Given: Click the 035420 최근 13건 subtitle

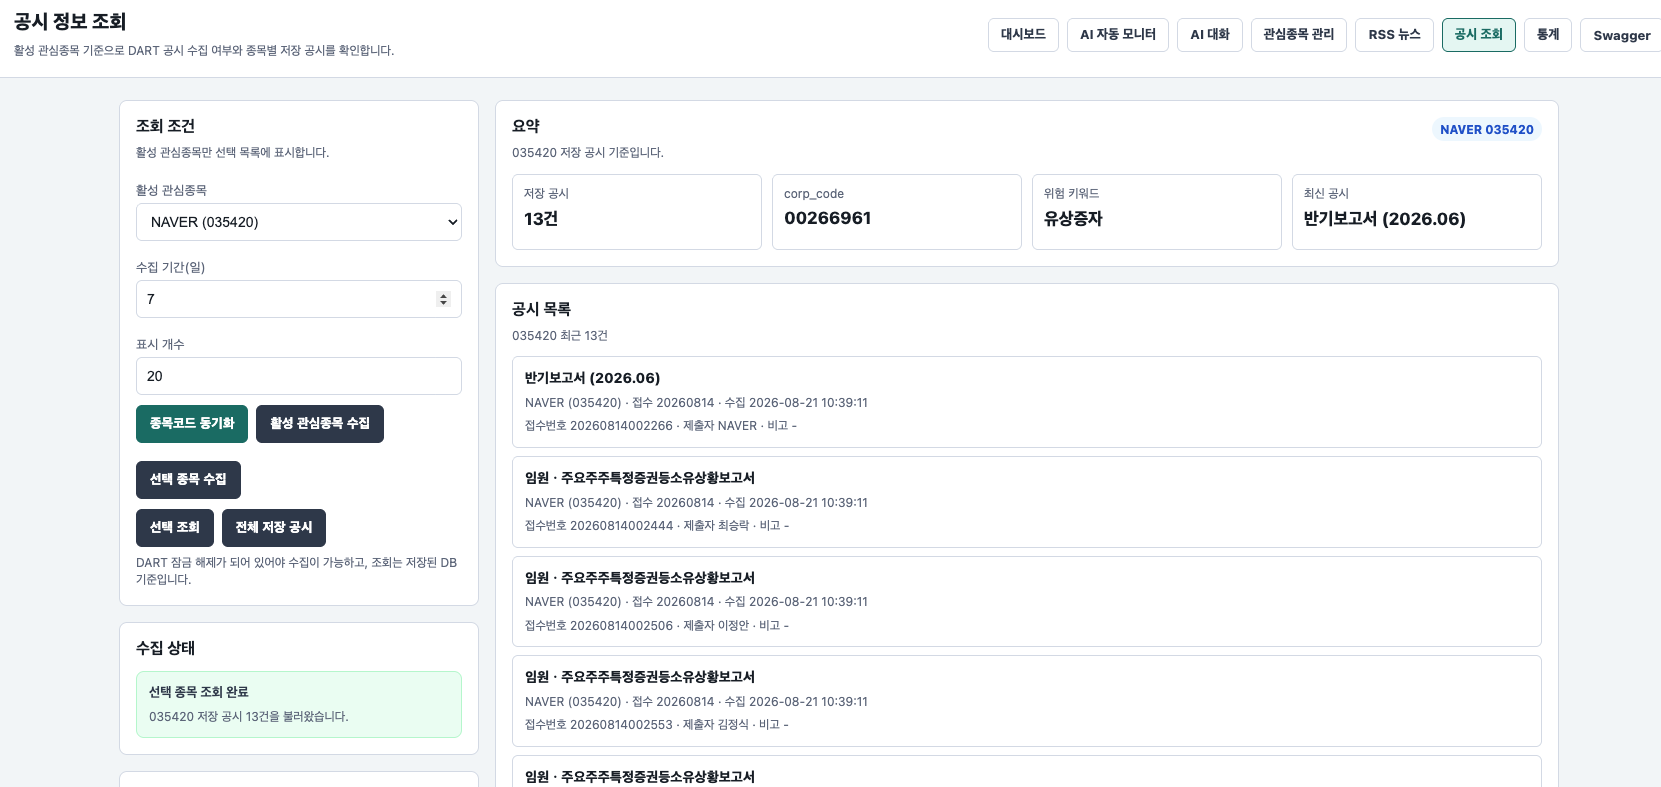Looking at the screenshot, I should 560,336.
